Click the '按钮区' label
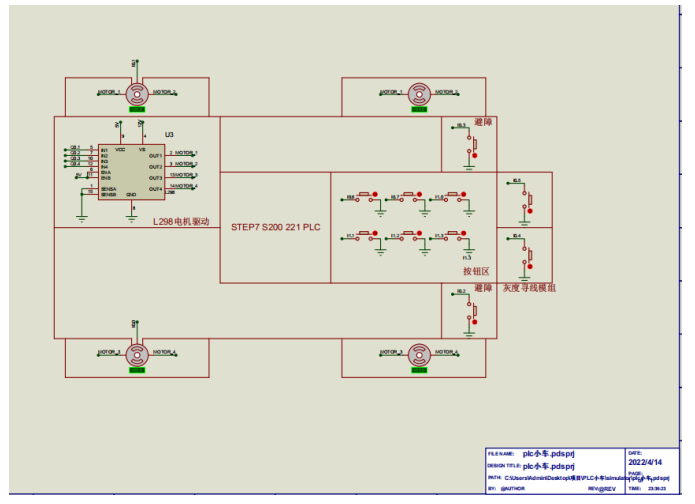 (x=476, y=271)
